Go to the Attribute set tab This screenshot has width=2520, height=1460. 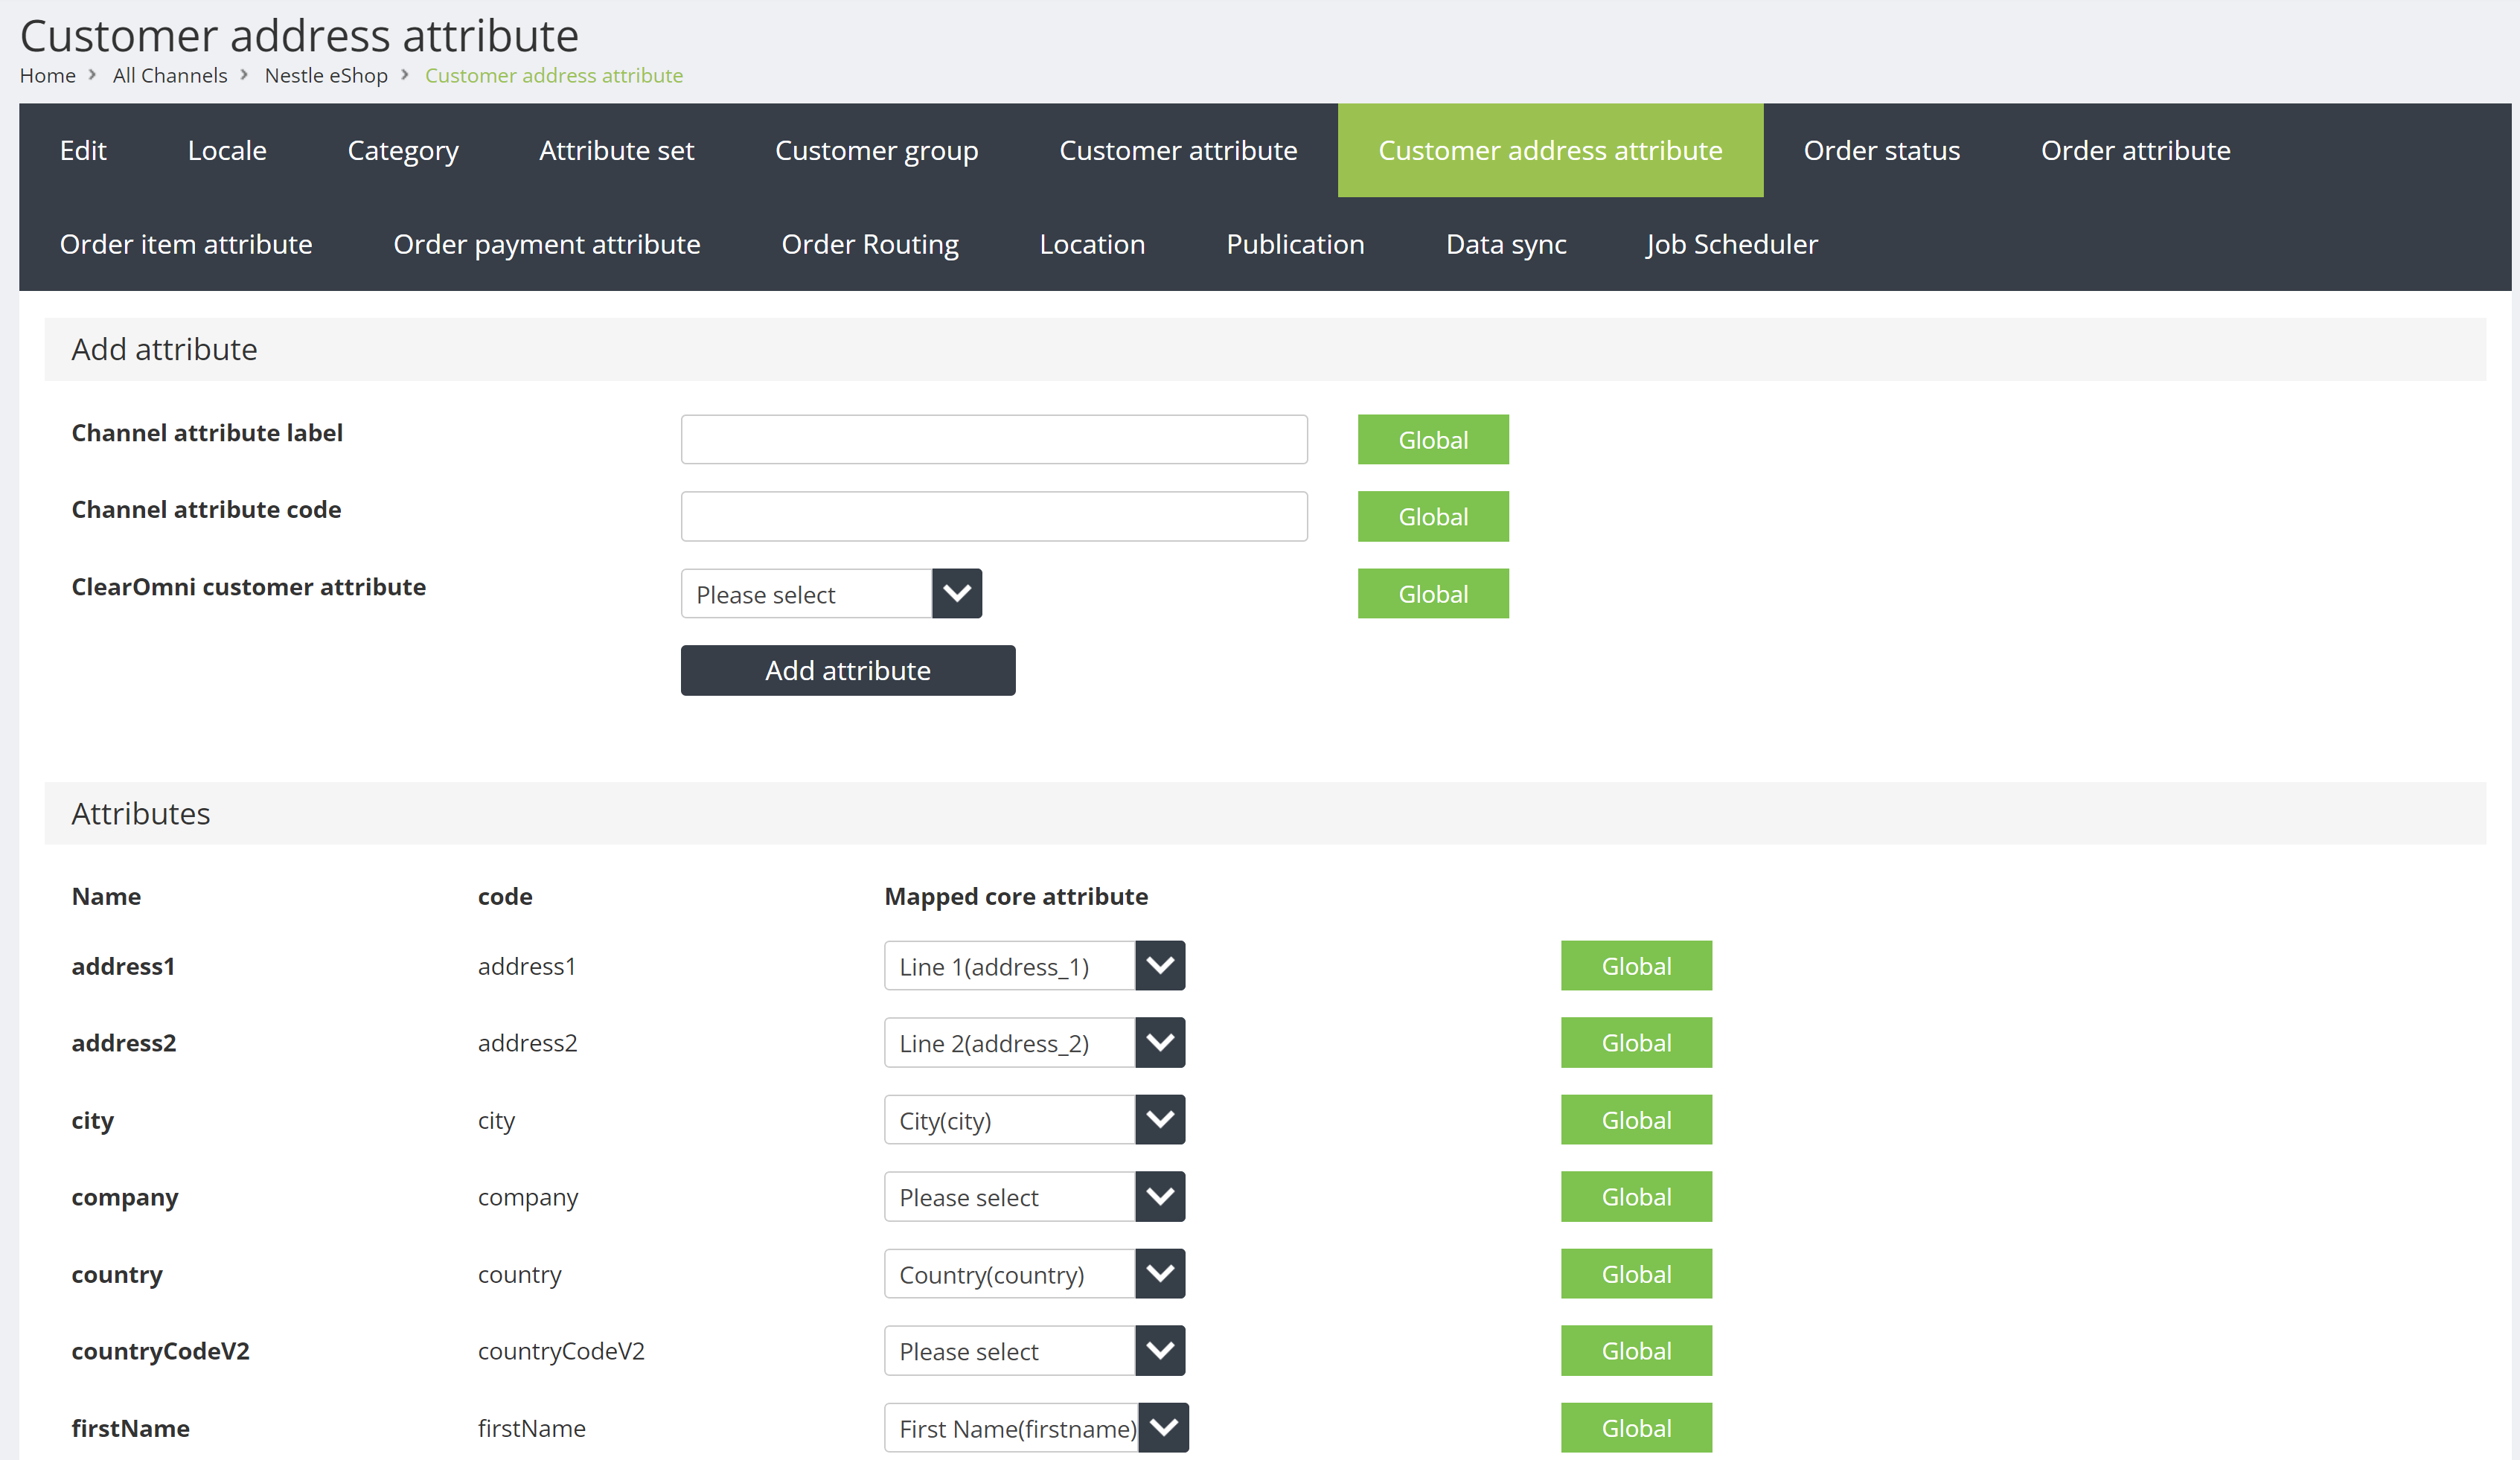tap(616, 150)
